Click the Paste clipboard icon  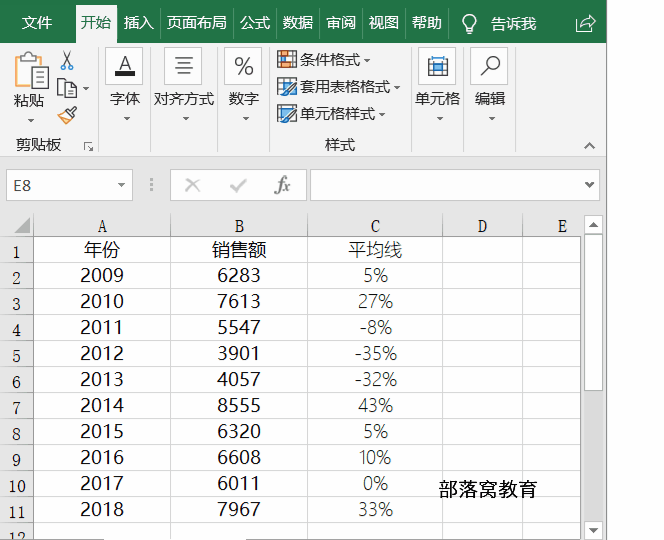(x=29, y=71)
